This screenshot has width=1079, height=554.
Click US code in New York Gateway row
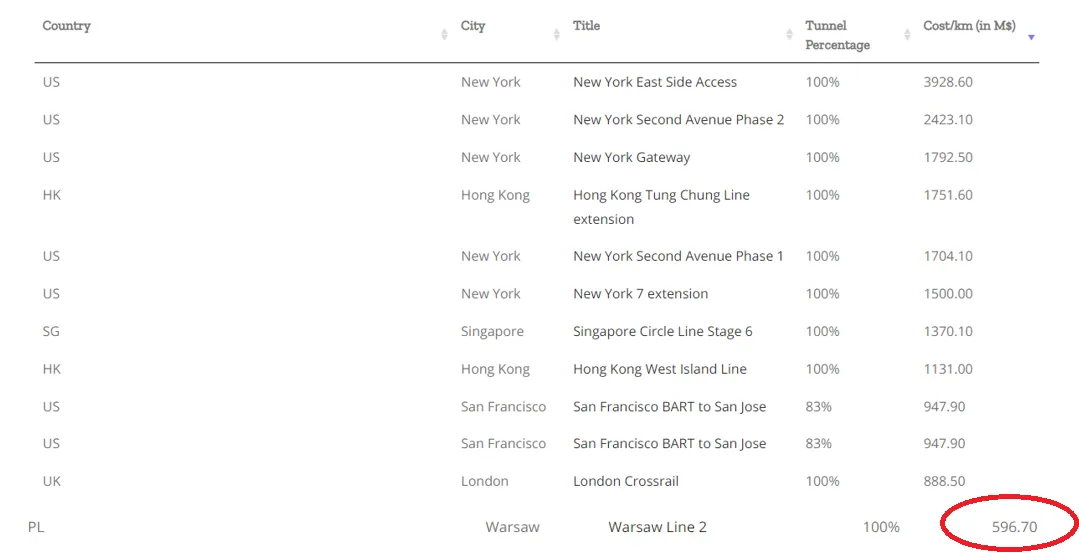pos(51,158)
